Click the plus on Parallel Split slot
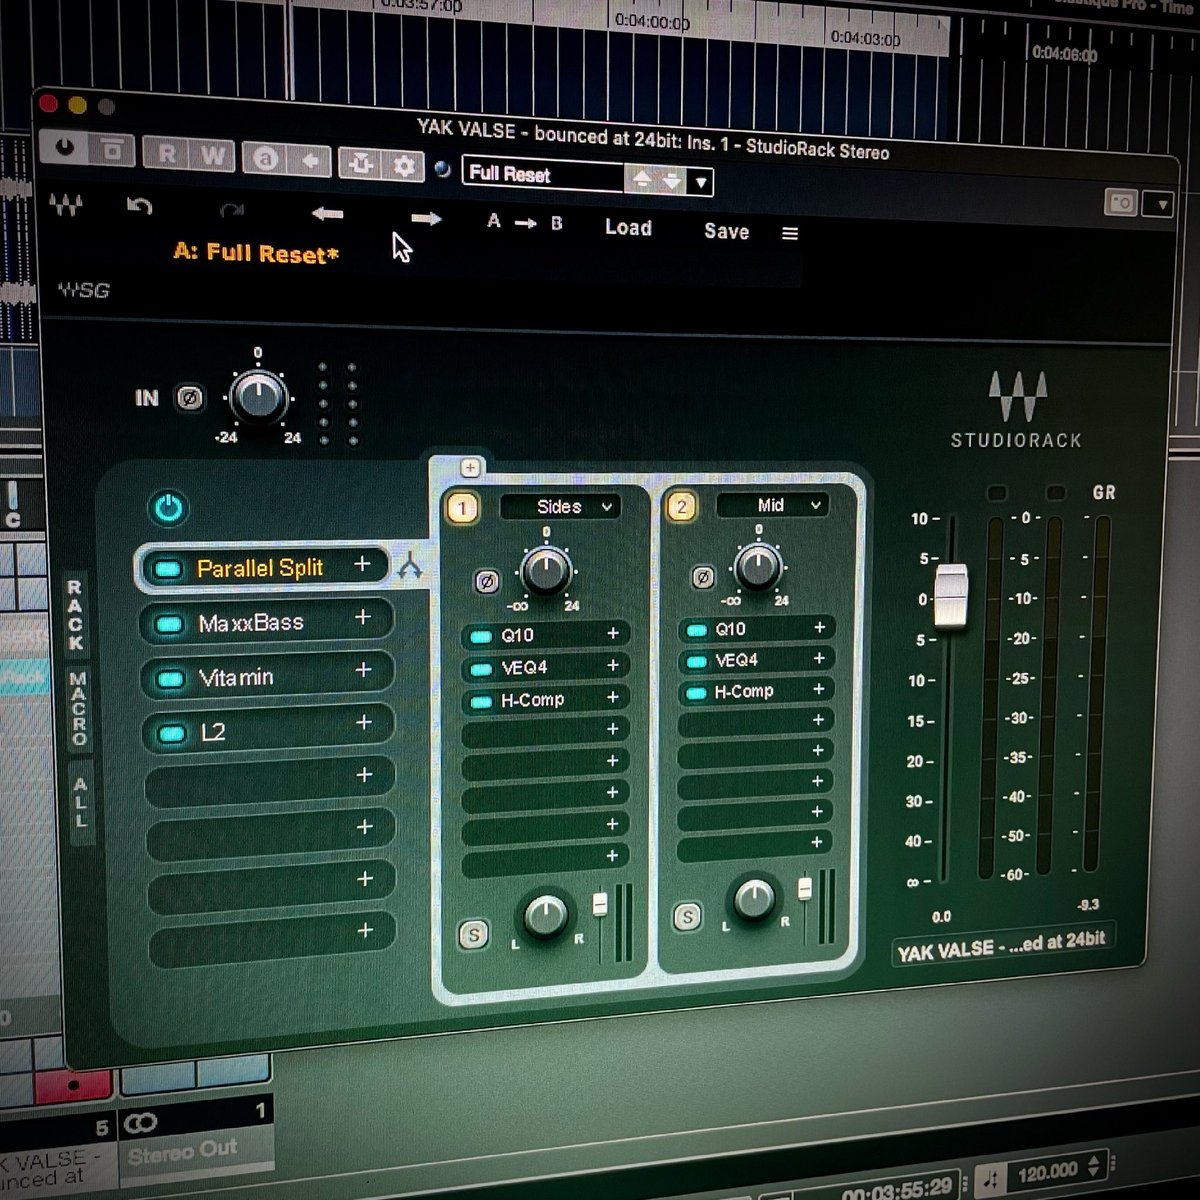The width and height of the screenshot is (1200, 1200). [x=362, y=565]
